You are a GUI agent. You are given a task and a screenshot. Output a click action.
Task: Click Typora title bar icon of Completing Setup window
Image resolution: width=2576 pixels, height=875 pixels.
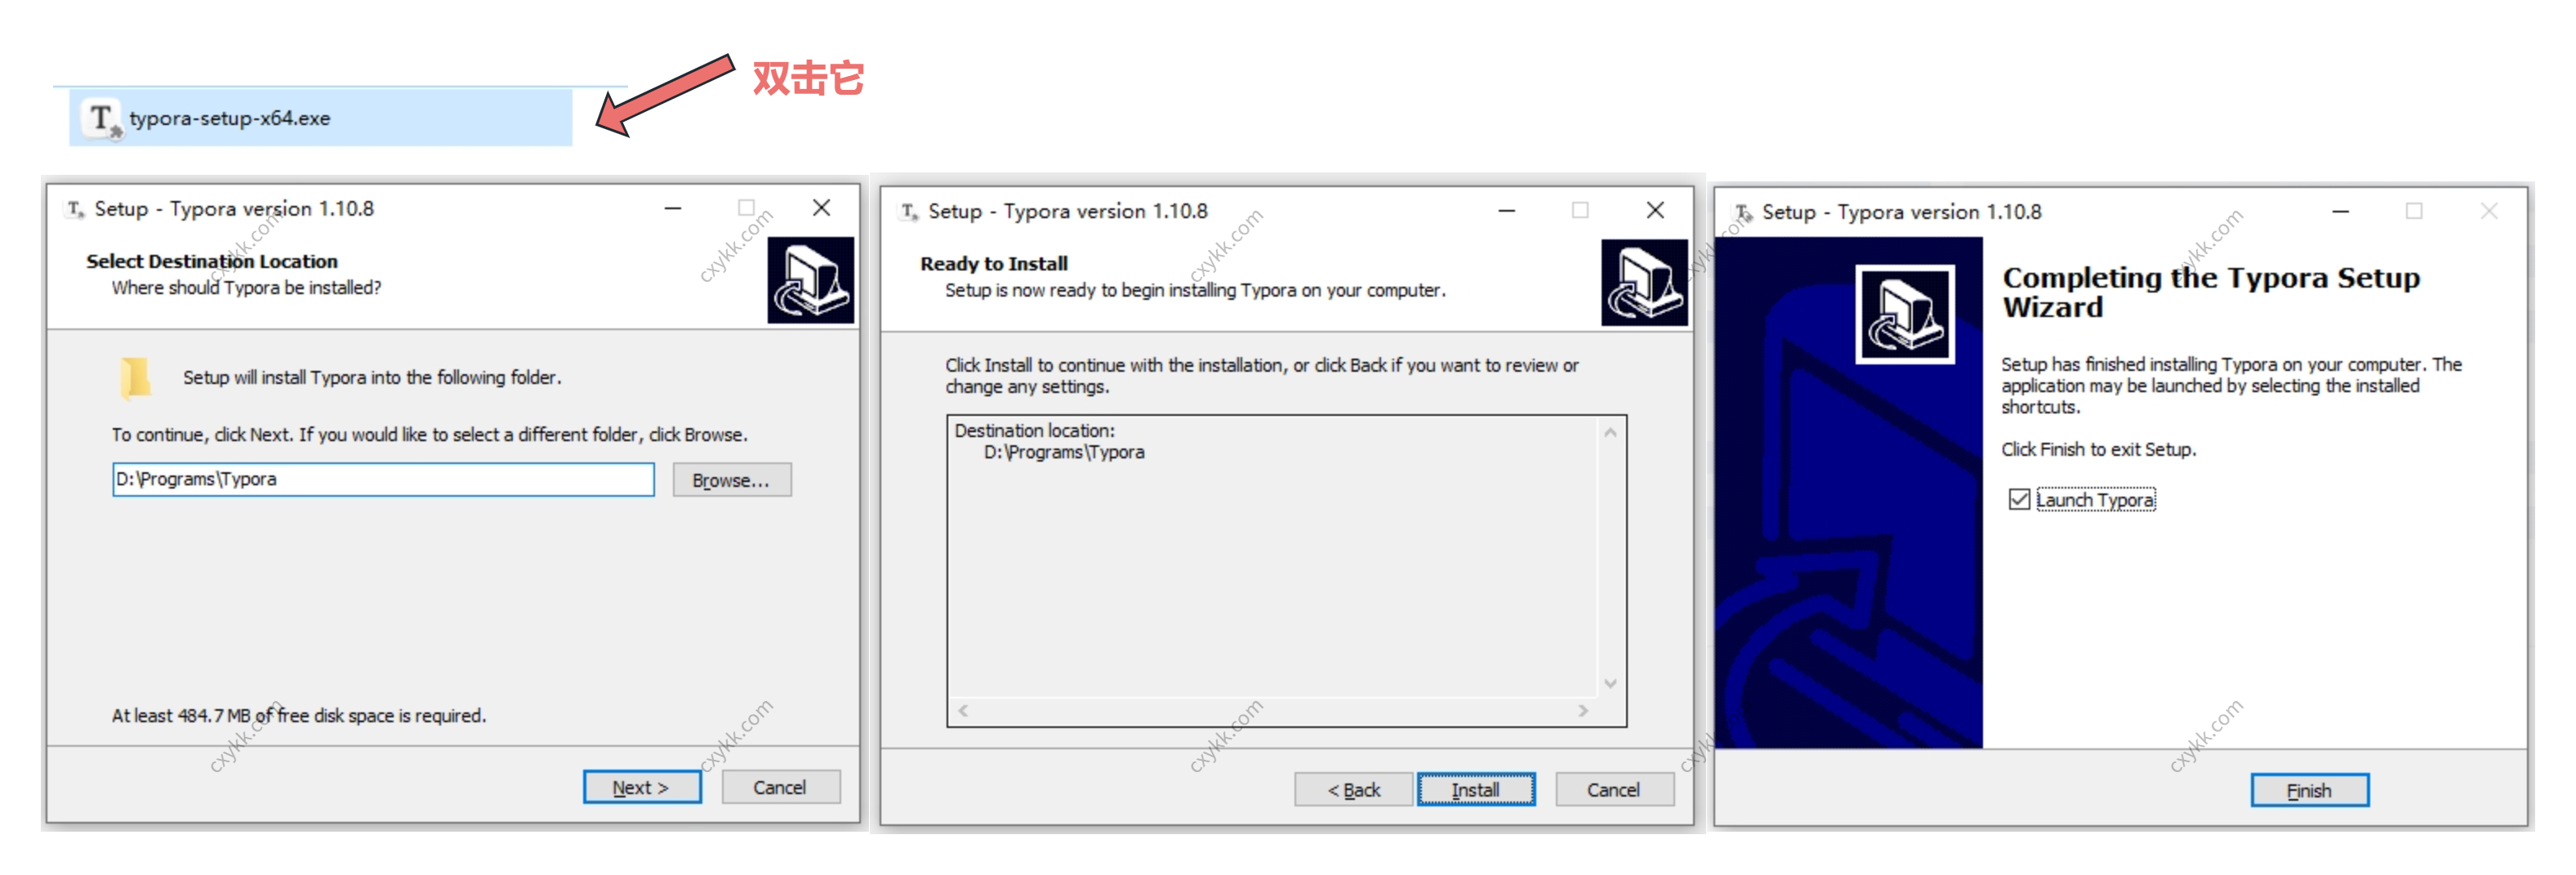1743,212
